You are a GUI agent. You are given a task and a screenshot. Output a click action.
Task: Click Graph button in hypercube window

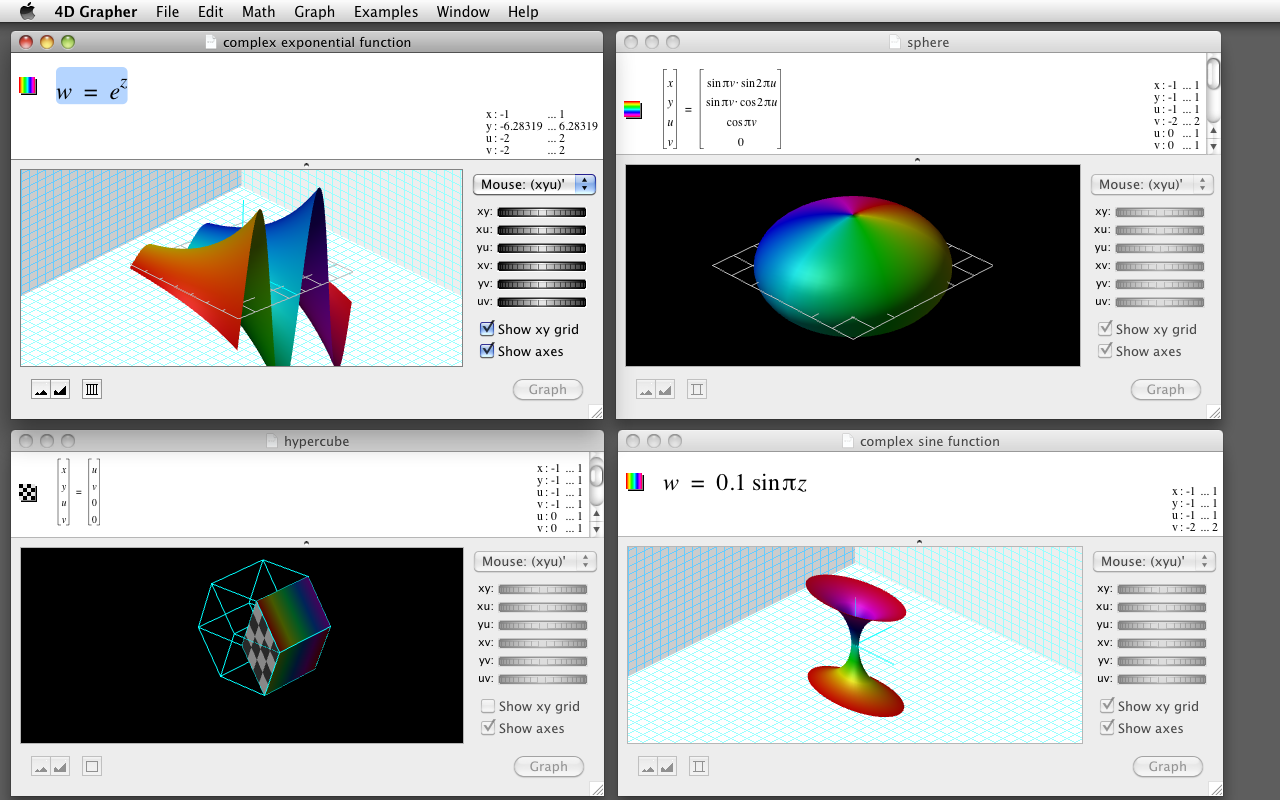pos(549,767)
